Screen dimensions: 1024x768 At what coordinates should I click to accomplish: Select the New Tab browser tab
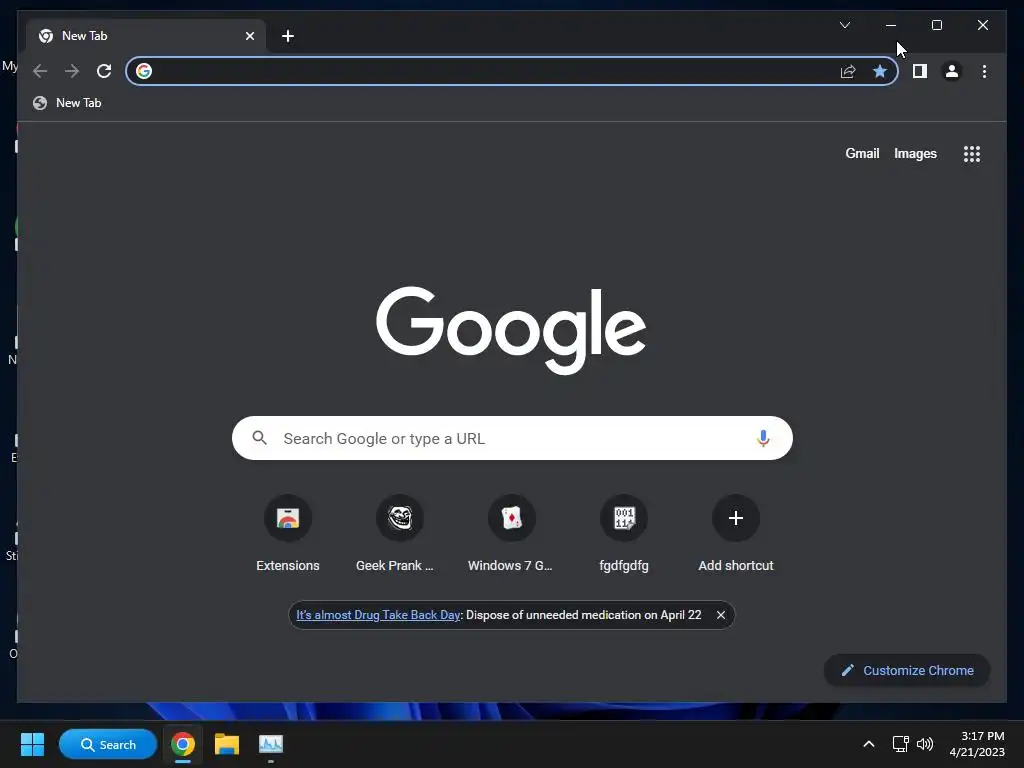click(147, 36)
